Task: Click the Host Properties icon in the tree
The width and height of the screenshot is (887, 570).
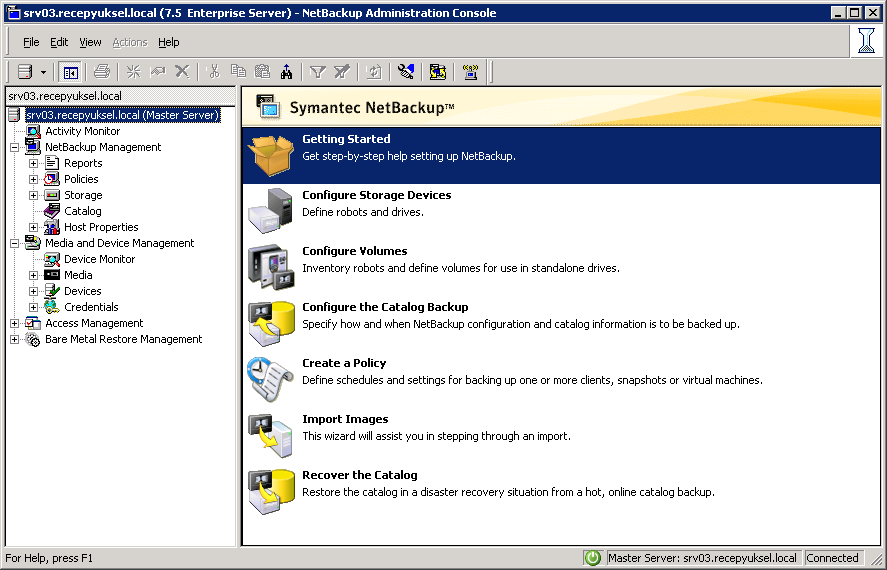Action: click(x=52, y=227)
